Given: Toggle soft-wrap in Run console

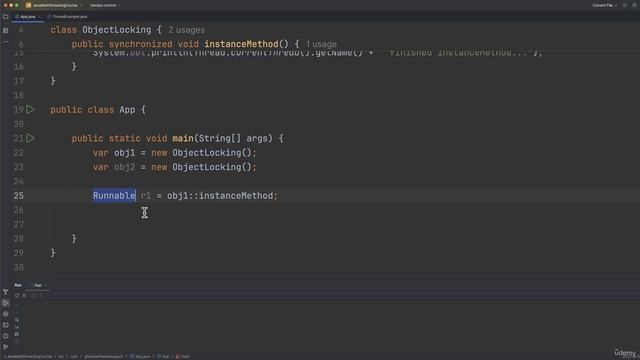Looking at the screenshot, I should point(17,320).
